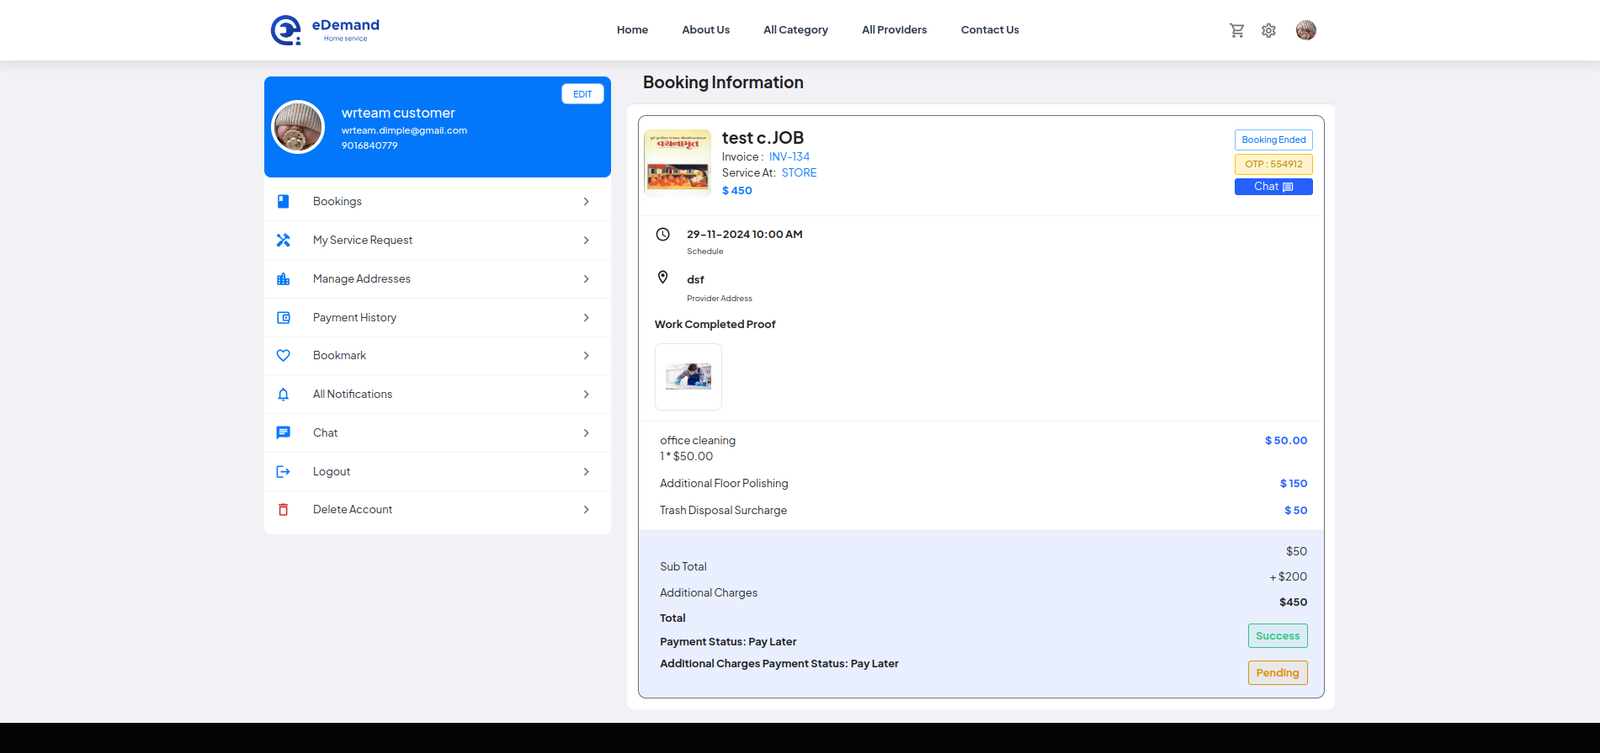Click the eDemand logo
Image resolution: width=1600 pixels, height=753 pixels.
point(325,30)
